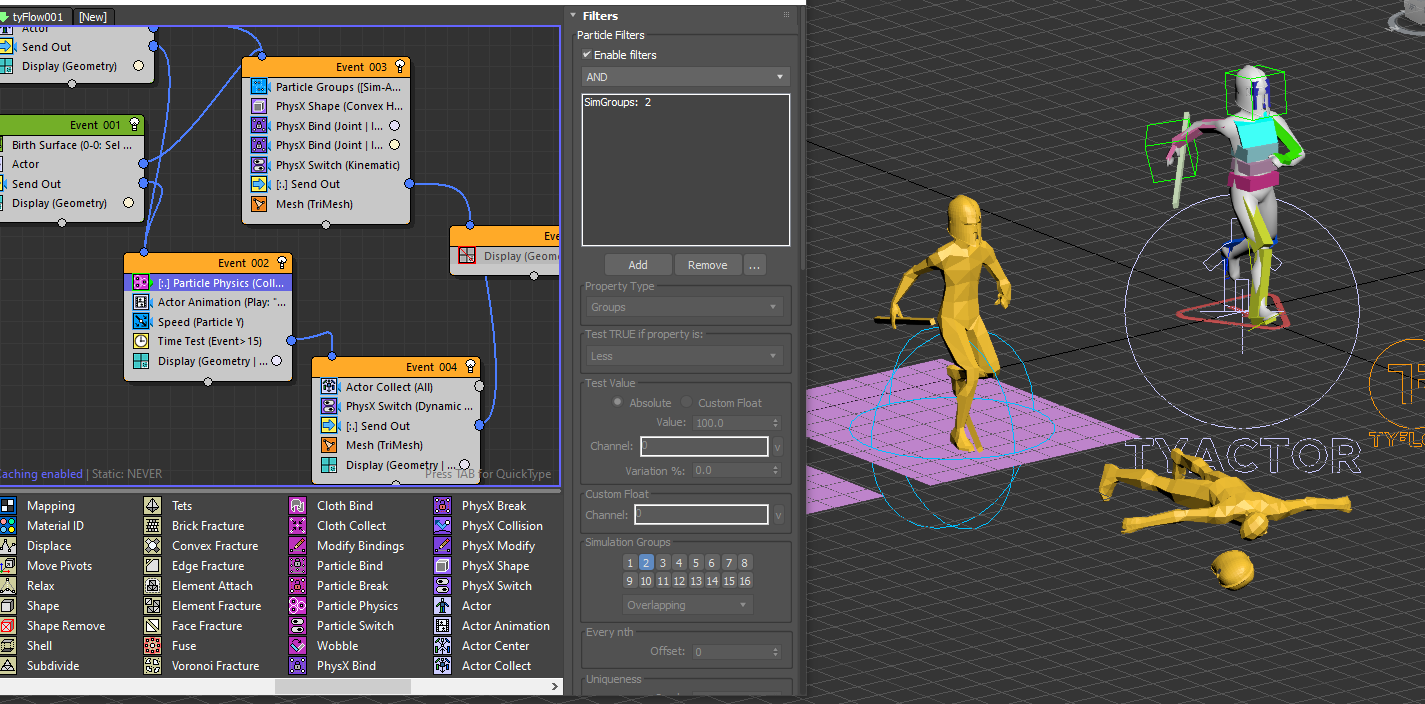Image resolution: width=1425 pixels, height=704 pixels.
Task: Turn off simulation group 2
Action: click(646, 563)
